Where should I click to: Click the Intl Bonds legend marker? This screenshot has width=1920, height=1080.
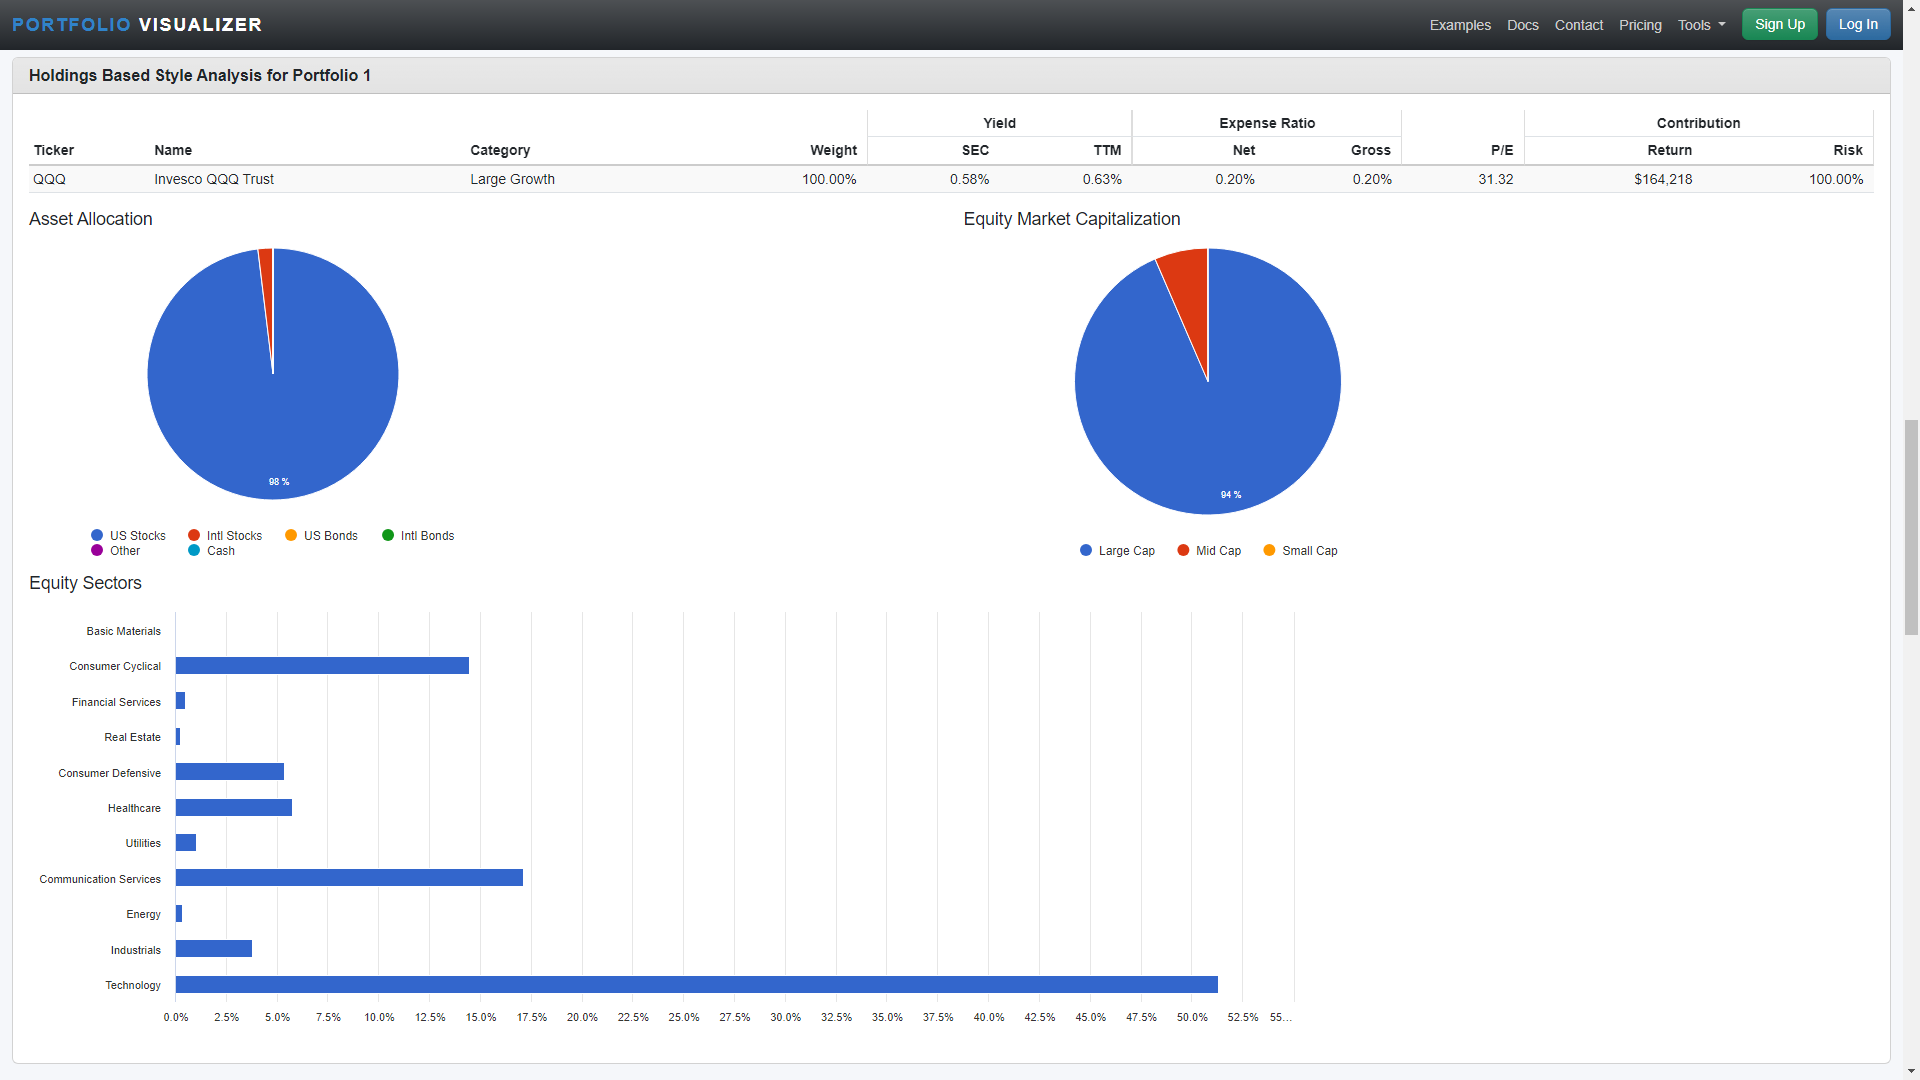click(x=388, y=536)
